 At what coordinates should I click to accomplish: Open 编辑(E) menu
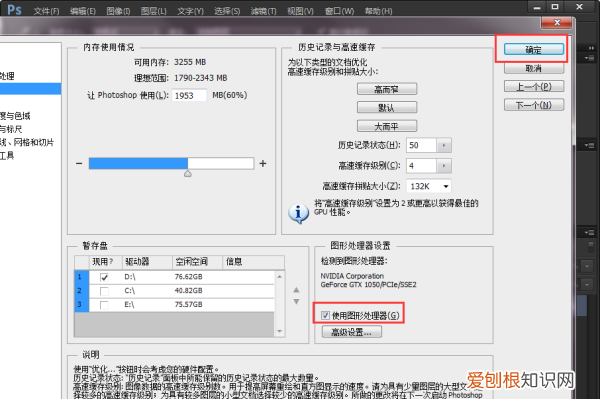tap(83, 11)
